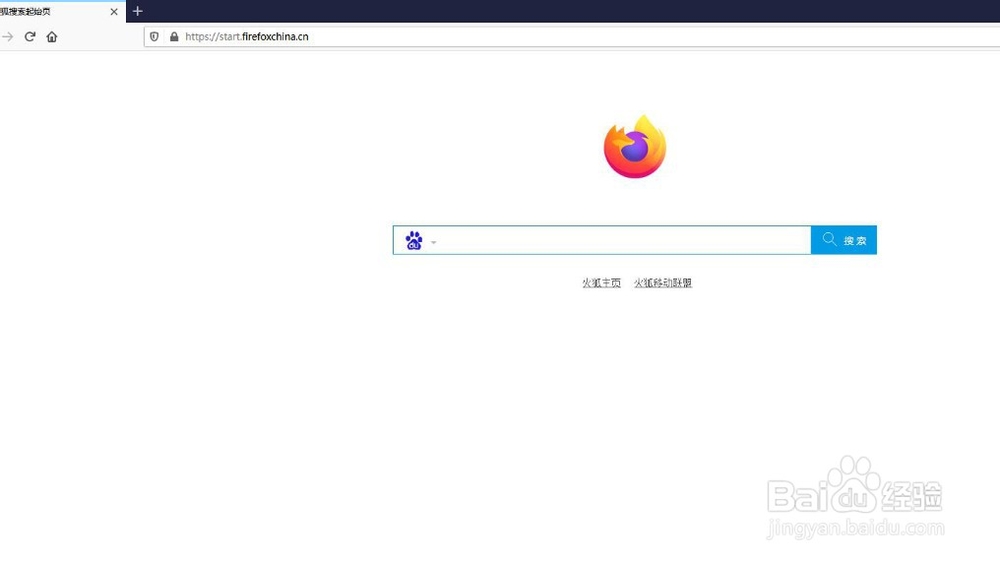Open the 火狐移动联盟 link
Screen dimensions: 1000x562
(663, 283)
